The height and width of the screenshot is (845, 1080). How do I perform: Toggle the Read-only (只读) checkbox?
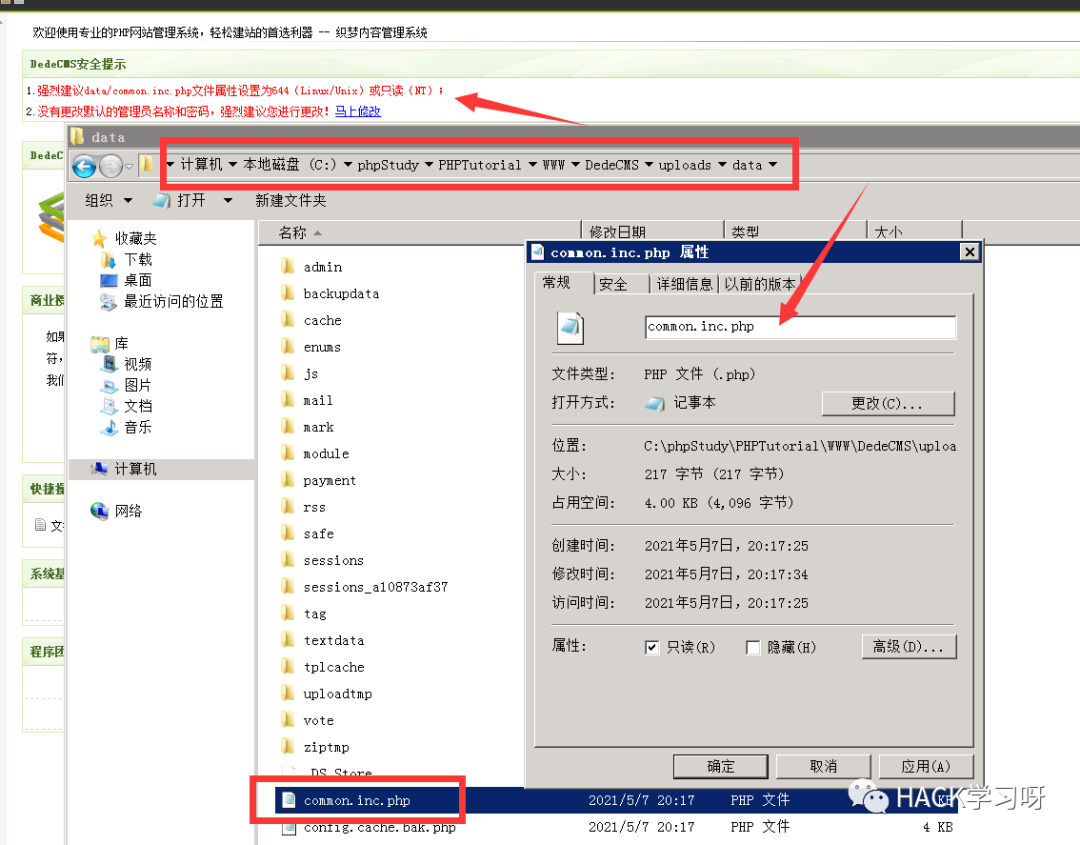652,647
